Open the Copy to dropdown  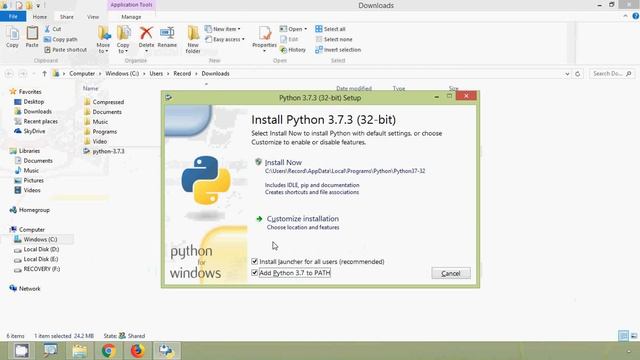[x=123, y=39]
